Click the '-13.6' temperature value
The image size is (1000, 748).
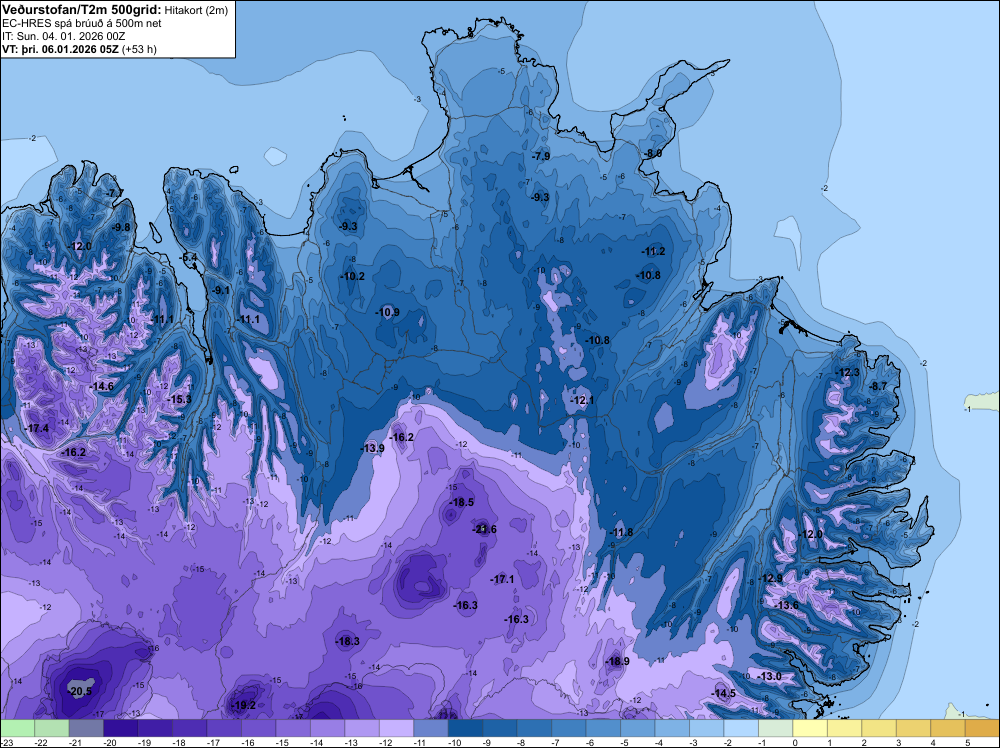786,605
